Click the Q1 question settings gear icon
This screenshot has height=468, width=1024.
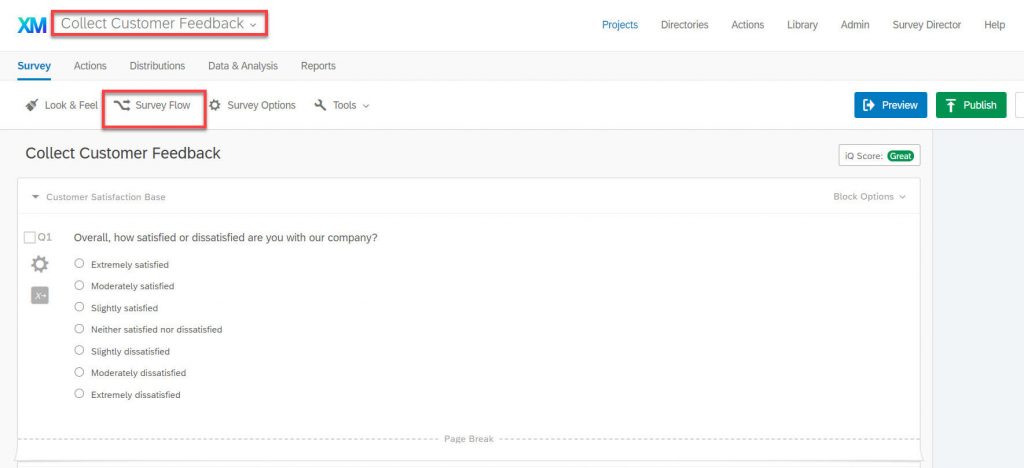(40, 264)
